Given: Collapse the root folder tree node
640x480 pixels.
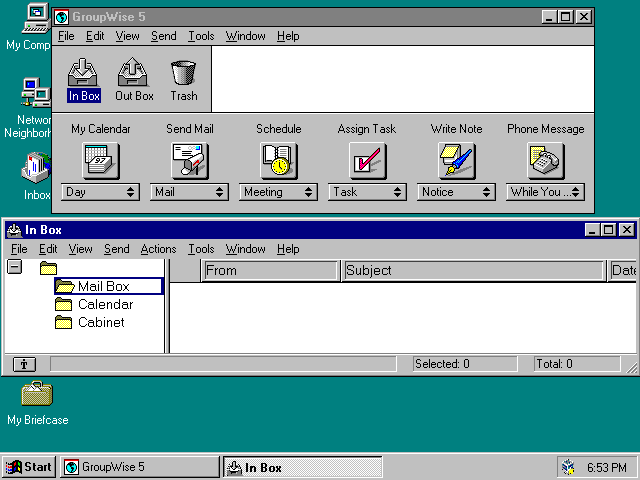Looking at the screenshot, I should coord(15,267).
